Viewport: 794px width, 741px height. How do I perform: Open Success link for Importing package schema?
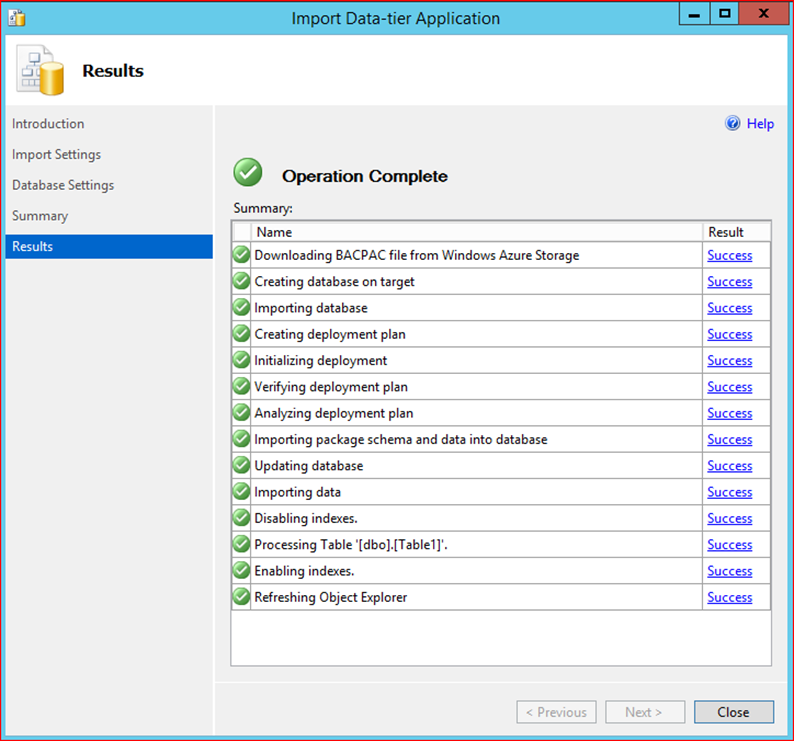(x=730, y=440)
